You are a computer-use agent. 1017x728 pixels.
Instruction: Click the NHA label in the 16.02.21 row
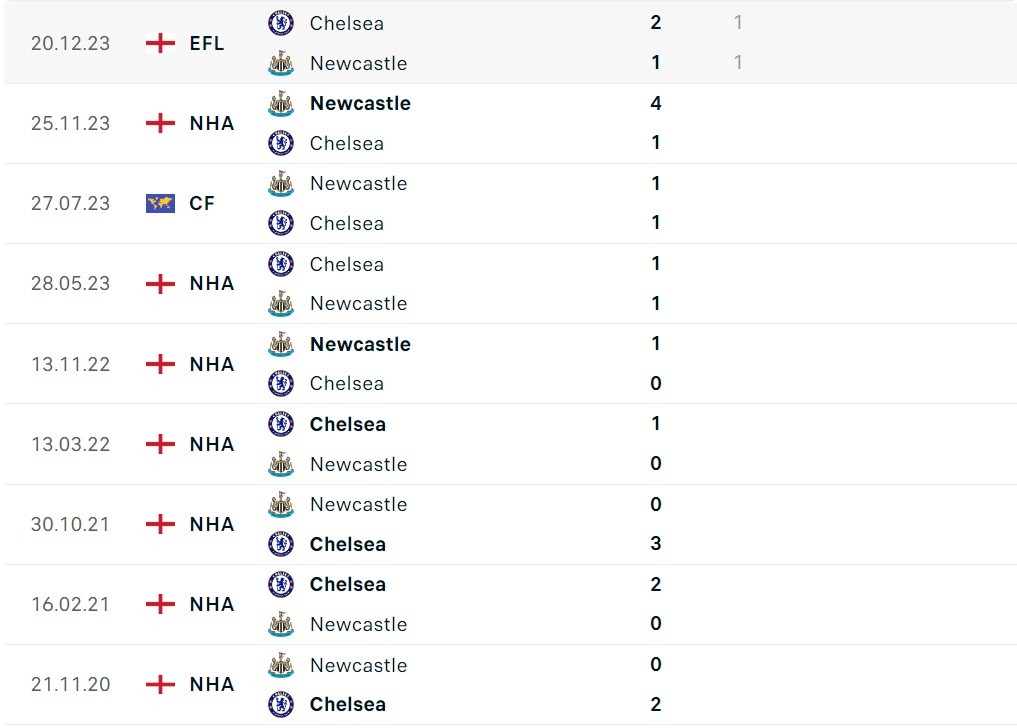pyautogui.click(x=212, y=604)
